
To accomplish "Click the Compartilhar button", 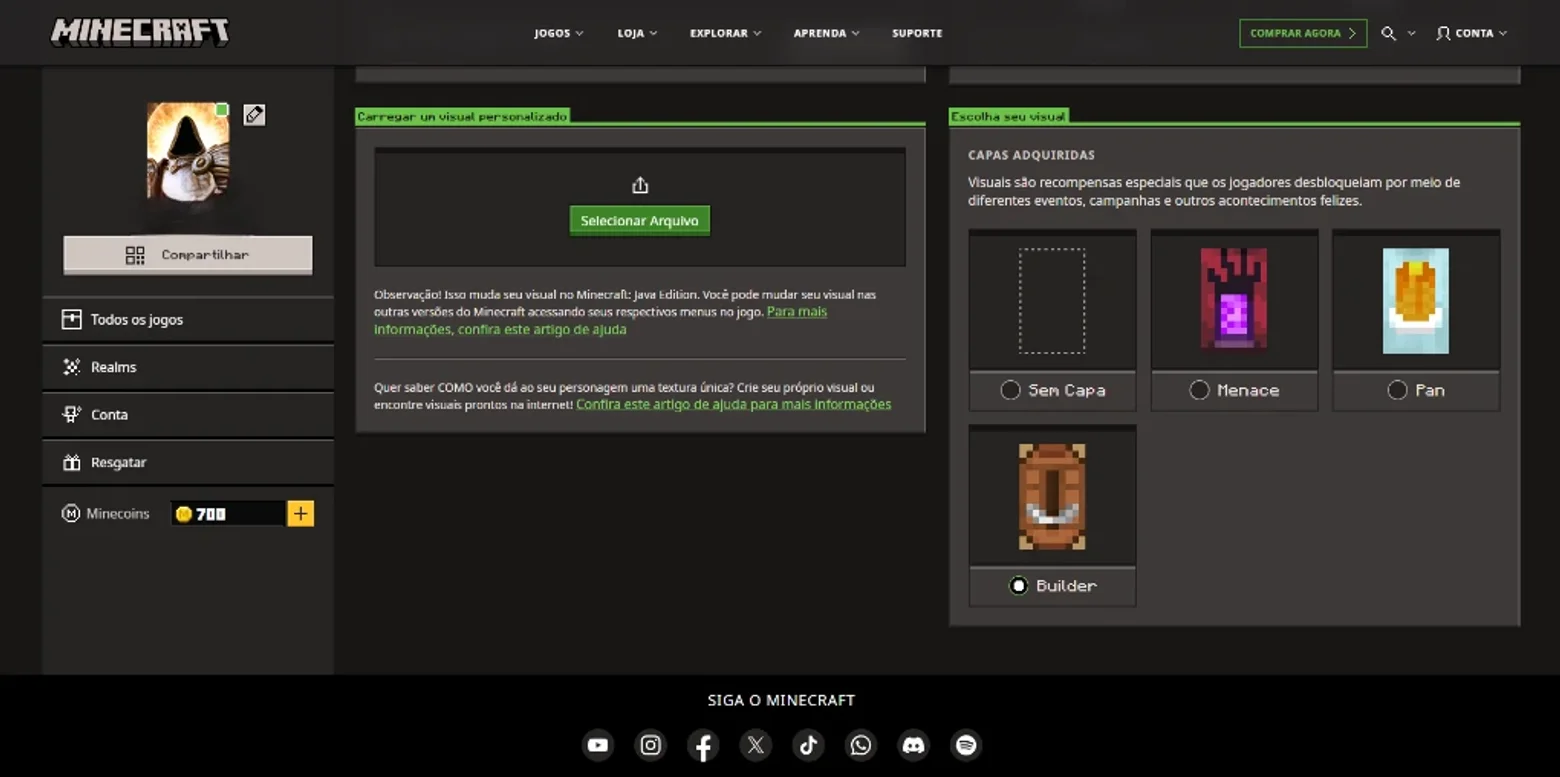I will tap(188, 255).
